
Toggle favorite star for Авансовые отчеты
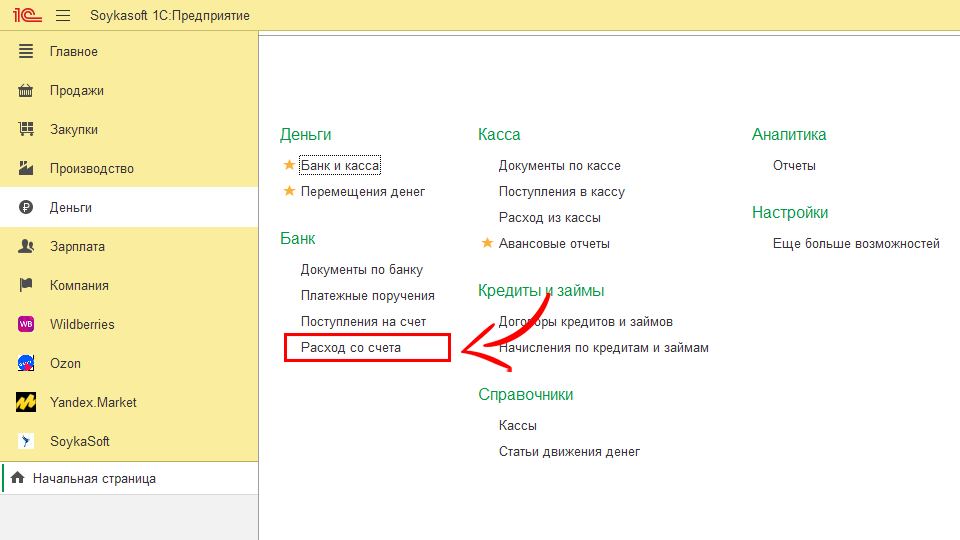(x=488, y=243)
